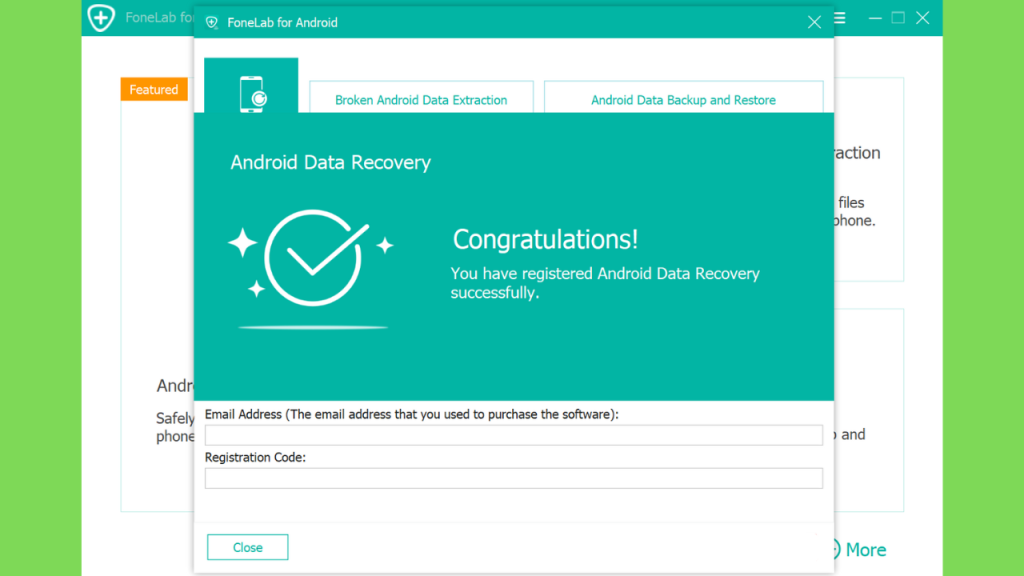Viewport: 1024px width, 576px height.
Task: Click the Featured badge in main window
Action: click(x=154, y=89)
